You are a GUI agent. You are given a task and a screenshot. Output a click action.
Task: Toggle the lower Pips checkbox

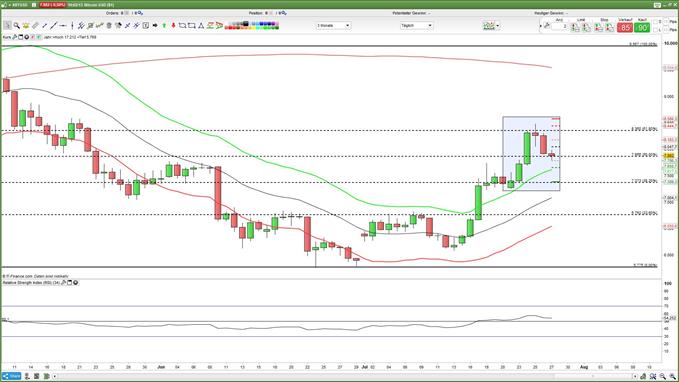[x=666, y=29]
